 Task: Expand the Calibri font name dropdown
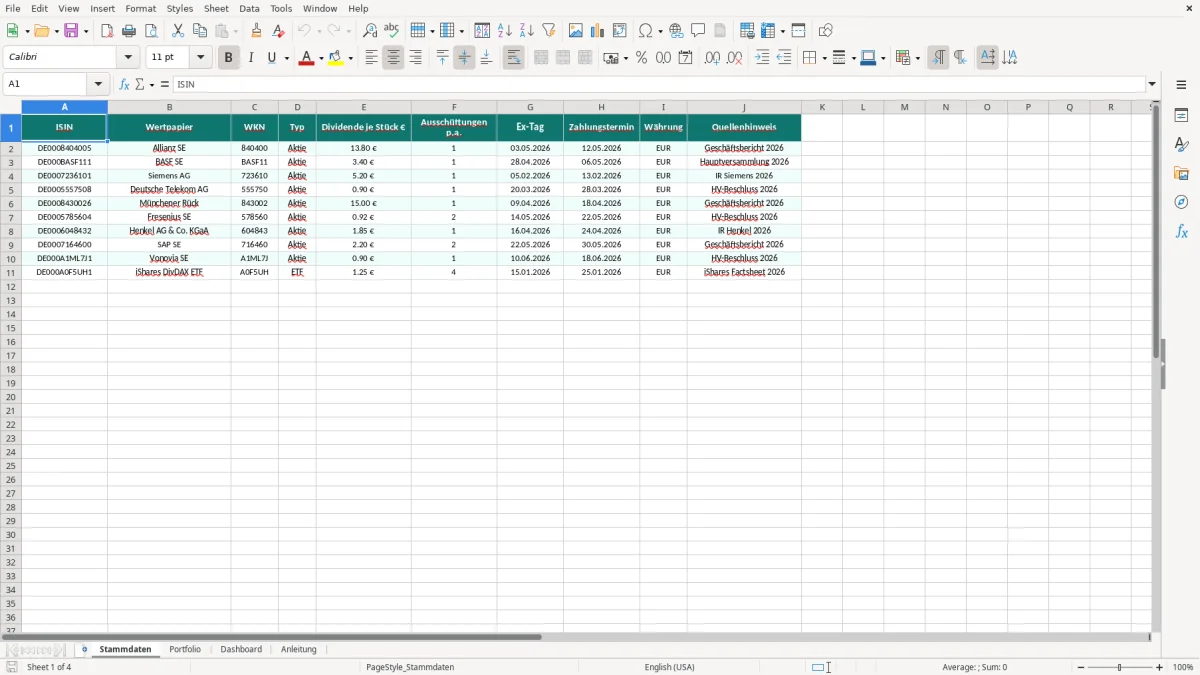click(x=129, y=58)
